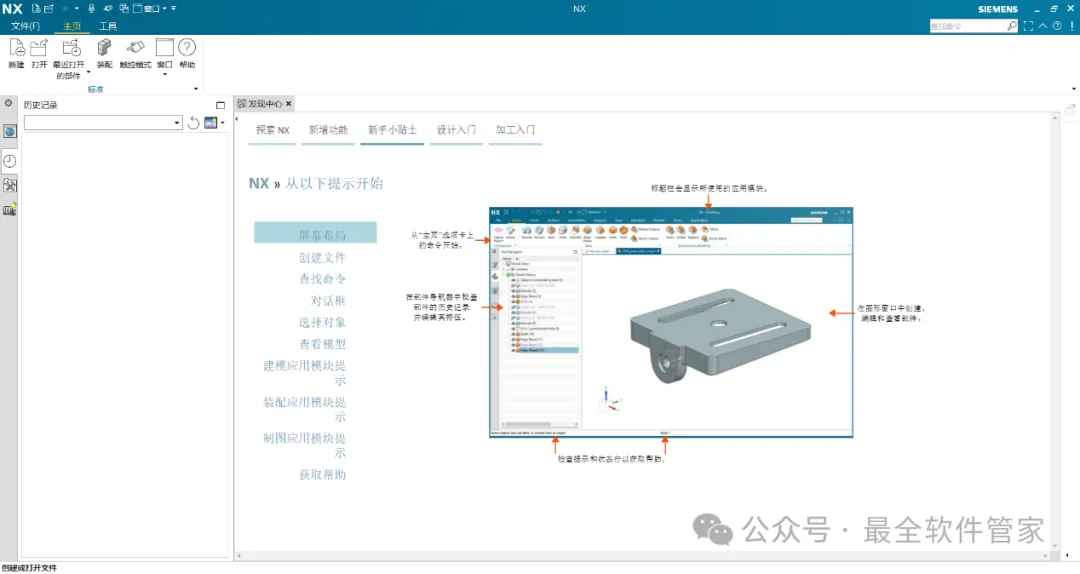Select the 查找命令 tip topic

pyautogui.click(x=322, y=278)
